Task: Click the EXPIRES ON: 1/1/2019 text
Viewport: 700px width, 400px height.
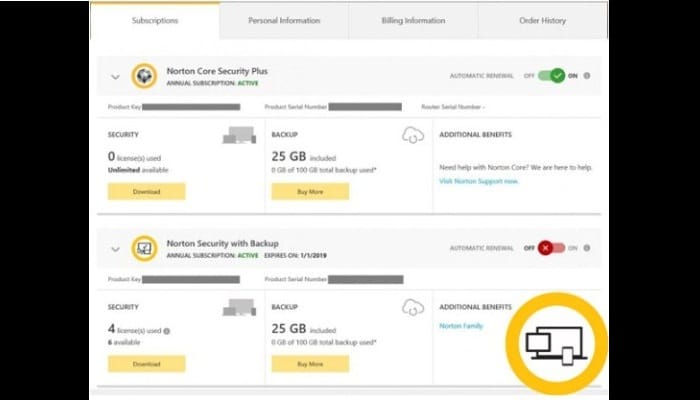Action: [295, 256]
